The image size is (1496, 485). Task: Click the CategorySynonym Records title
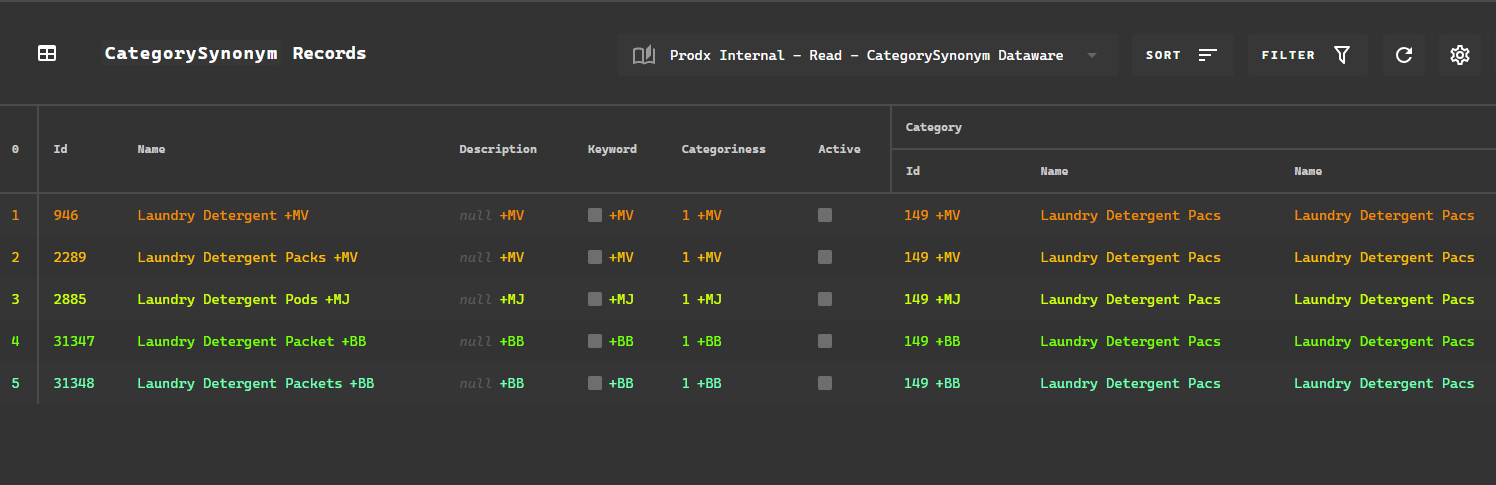coord(235,54)
